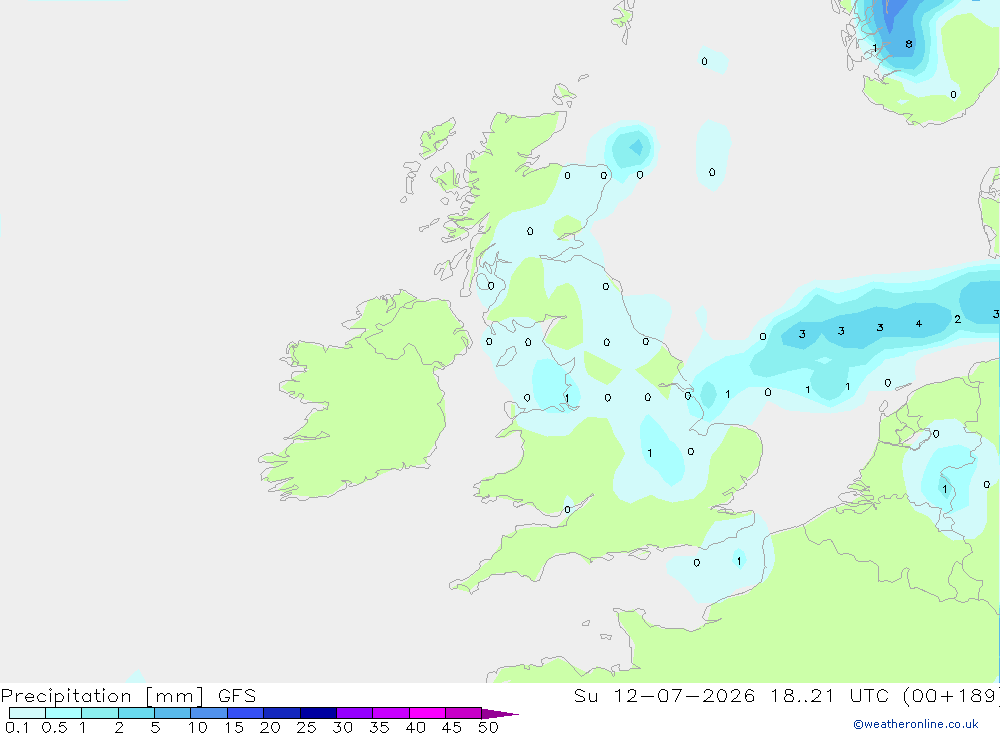This screenshot has height=733, width=1000.
Task: Click the '50' legend scale label
Action: pos(488,727)
